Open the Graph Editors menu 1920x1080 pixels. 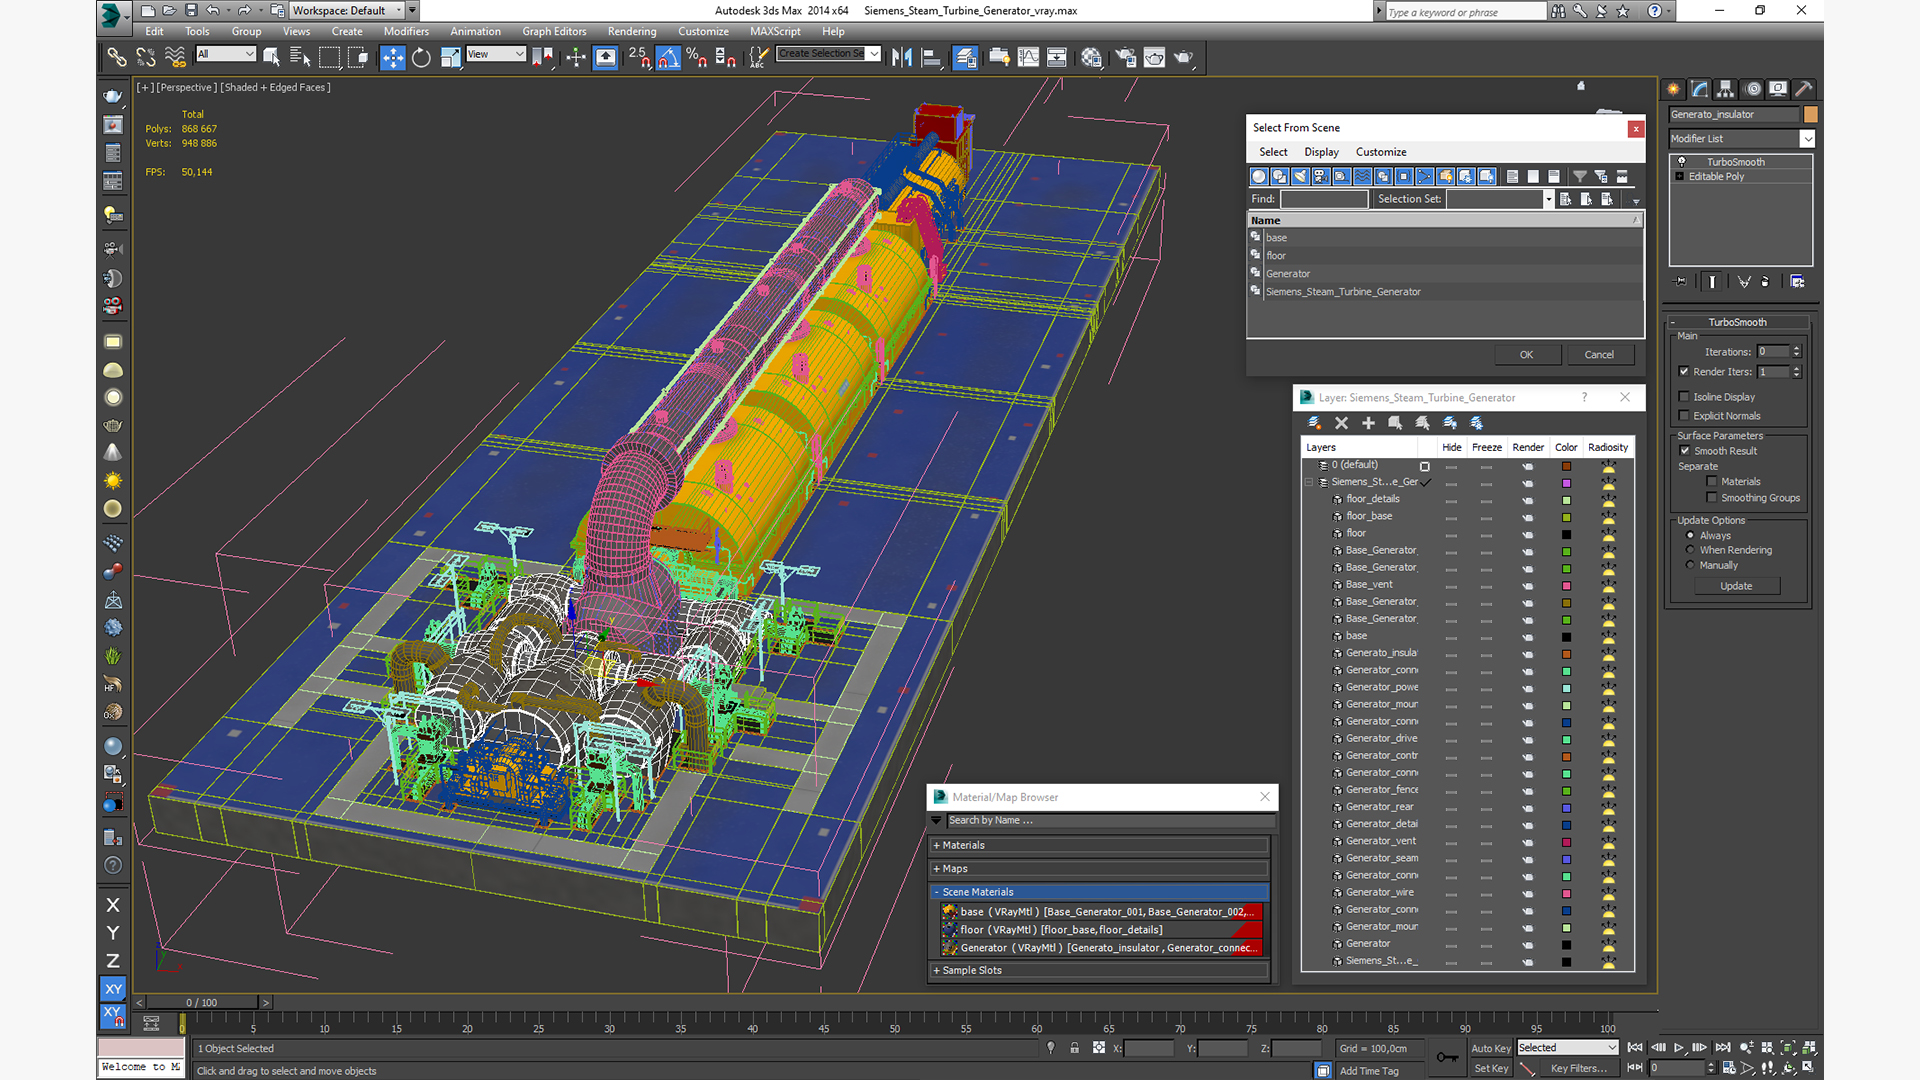point(554,32)
